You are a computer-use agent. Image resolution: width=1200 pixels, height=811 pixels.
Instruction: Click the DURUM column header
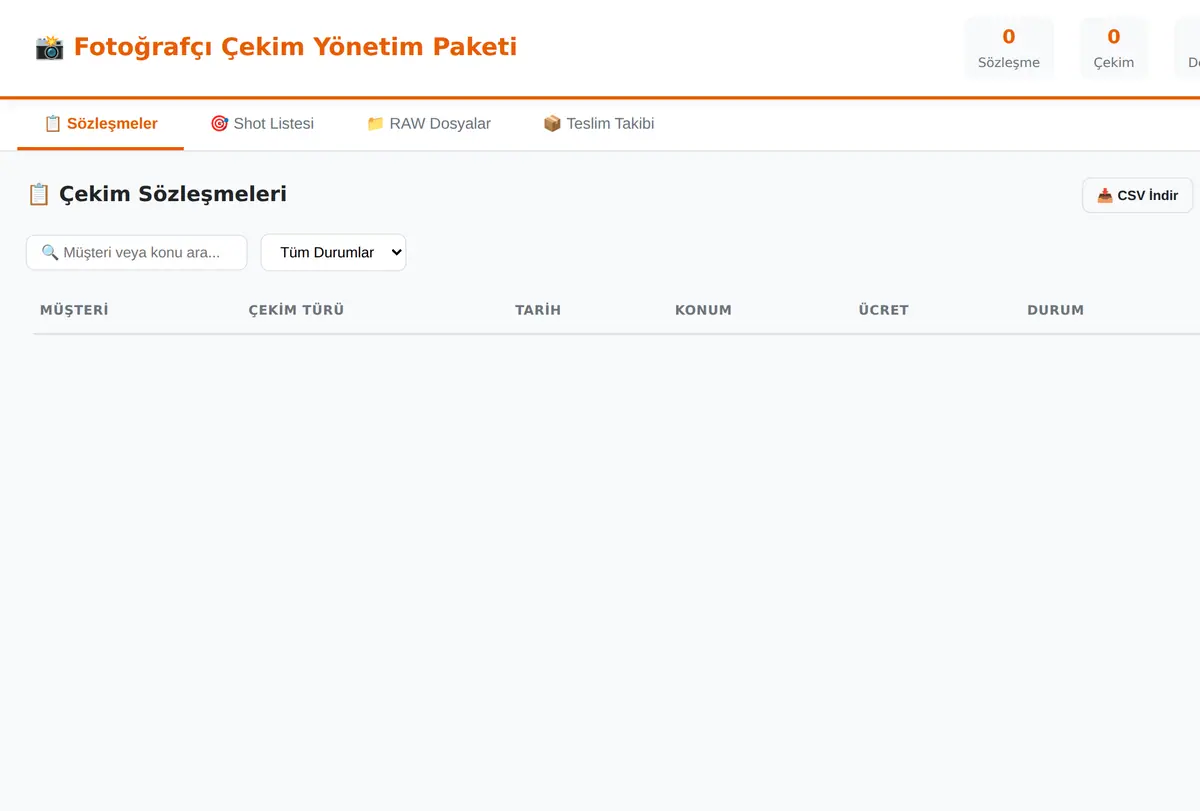coord(1055,310)
